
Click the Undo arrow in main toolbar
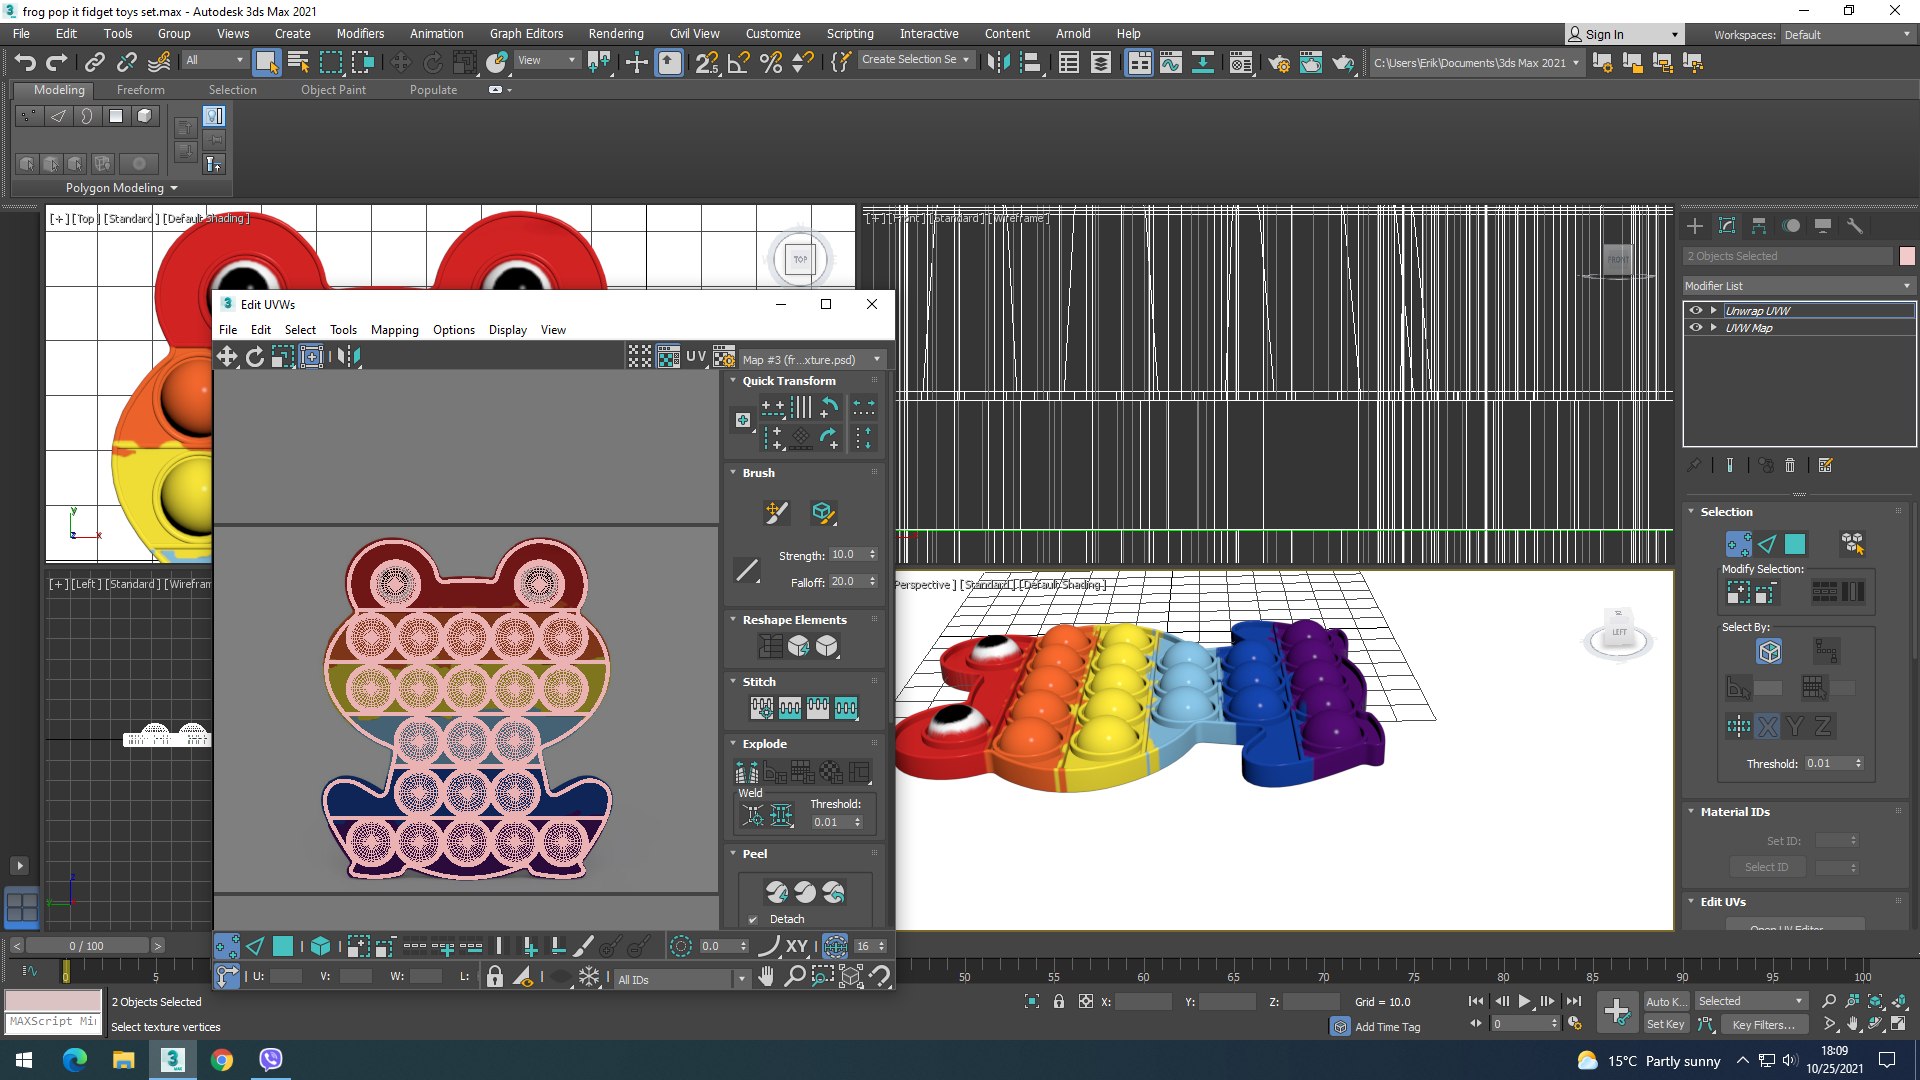coord(24,62)
